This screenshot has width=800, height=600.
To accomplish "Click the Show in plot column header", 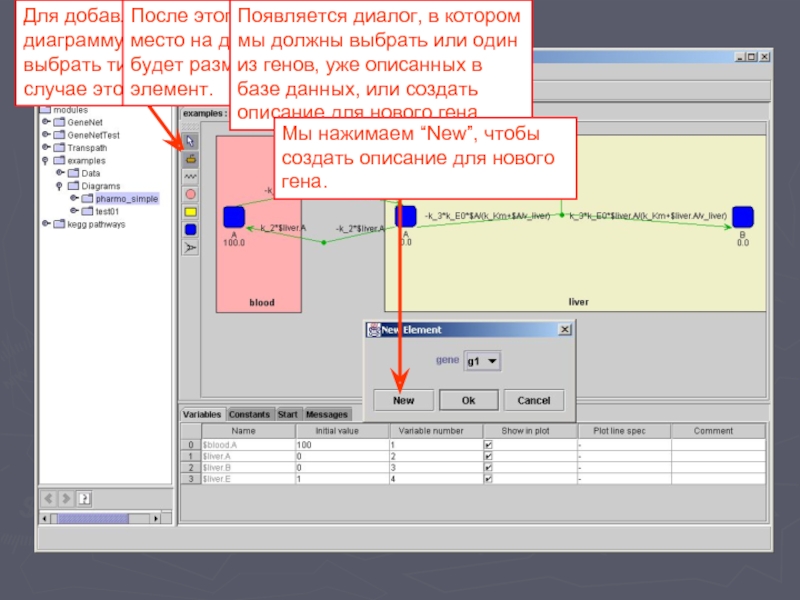I will click(x=531, y=431).
